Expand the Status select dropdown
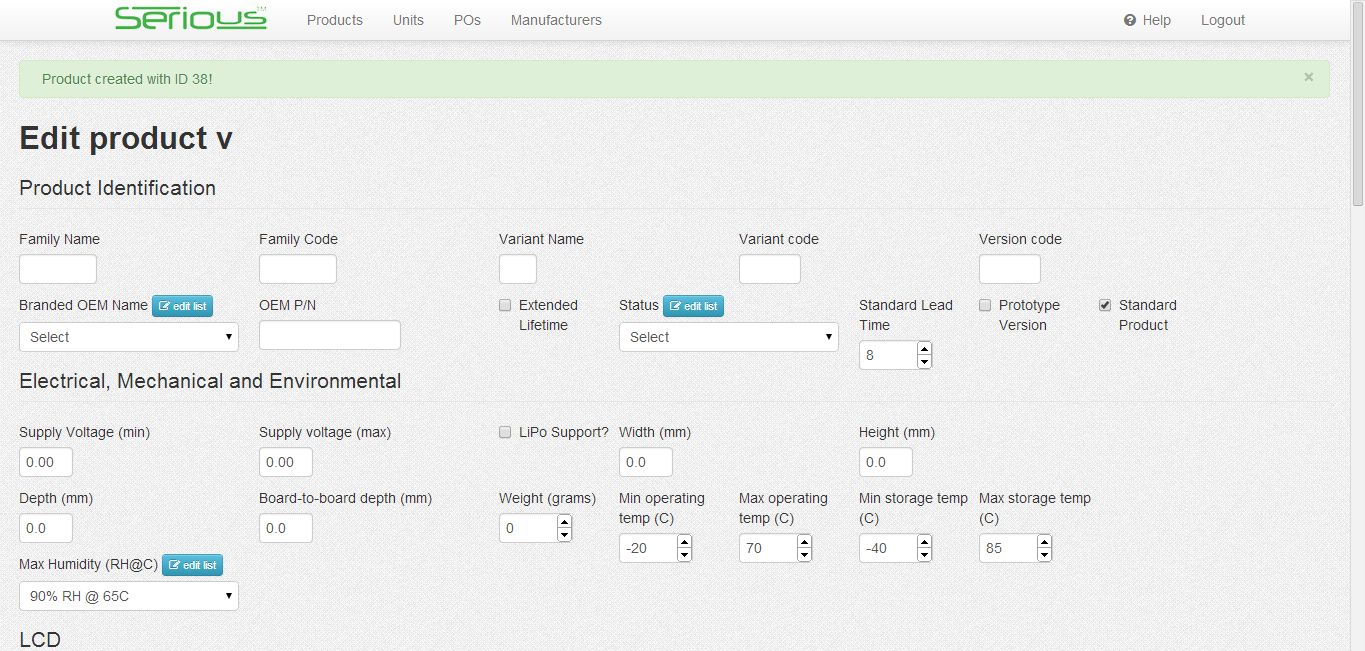The image size is (1365, 651). 728,337
